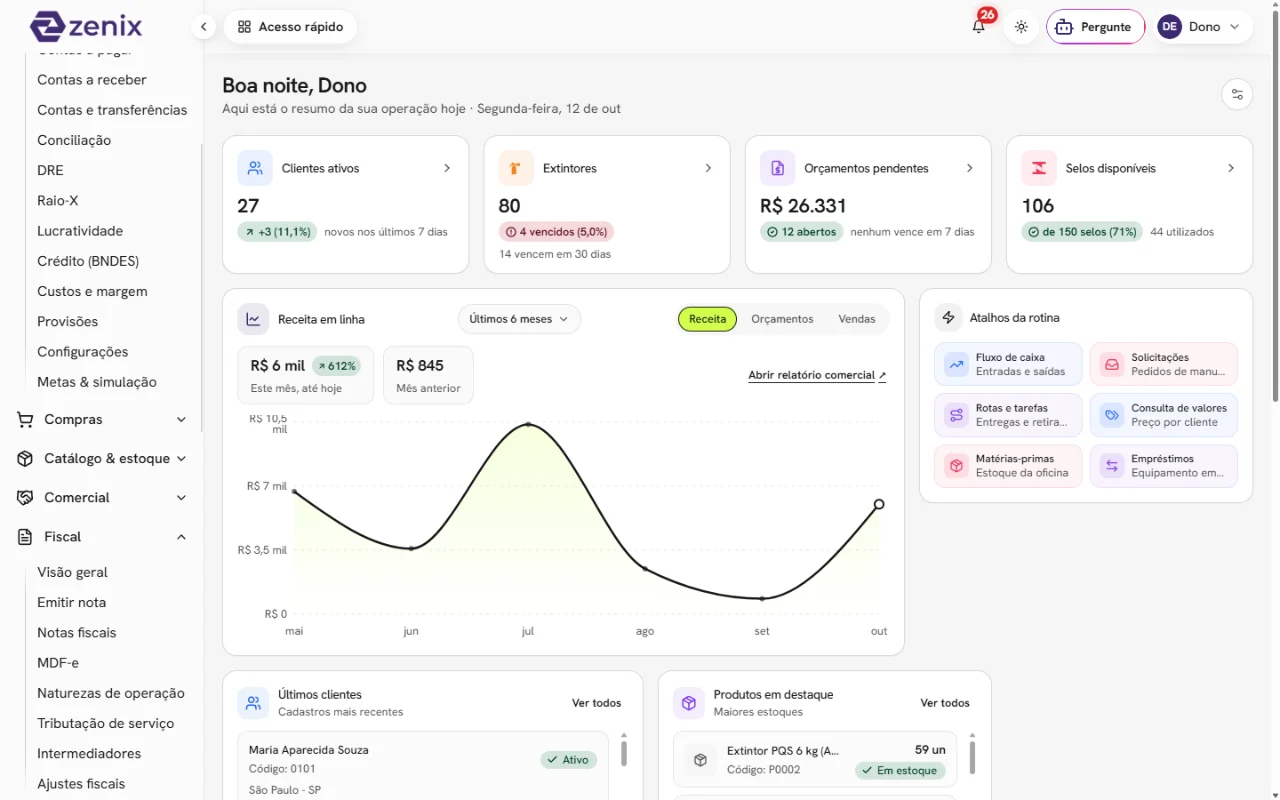Open the Clientes ativos card arrow

coord(447,168)
